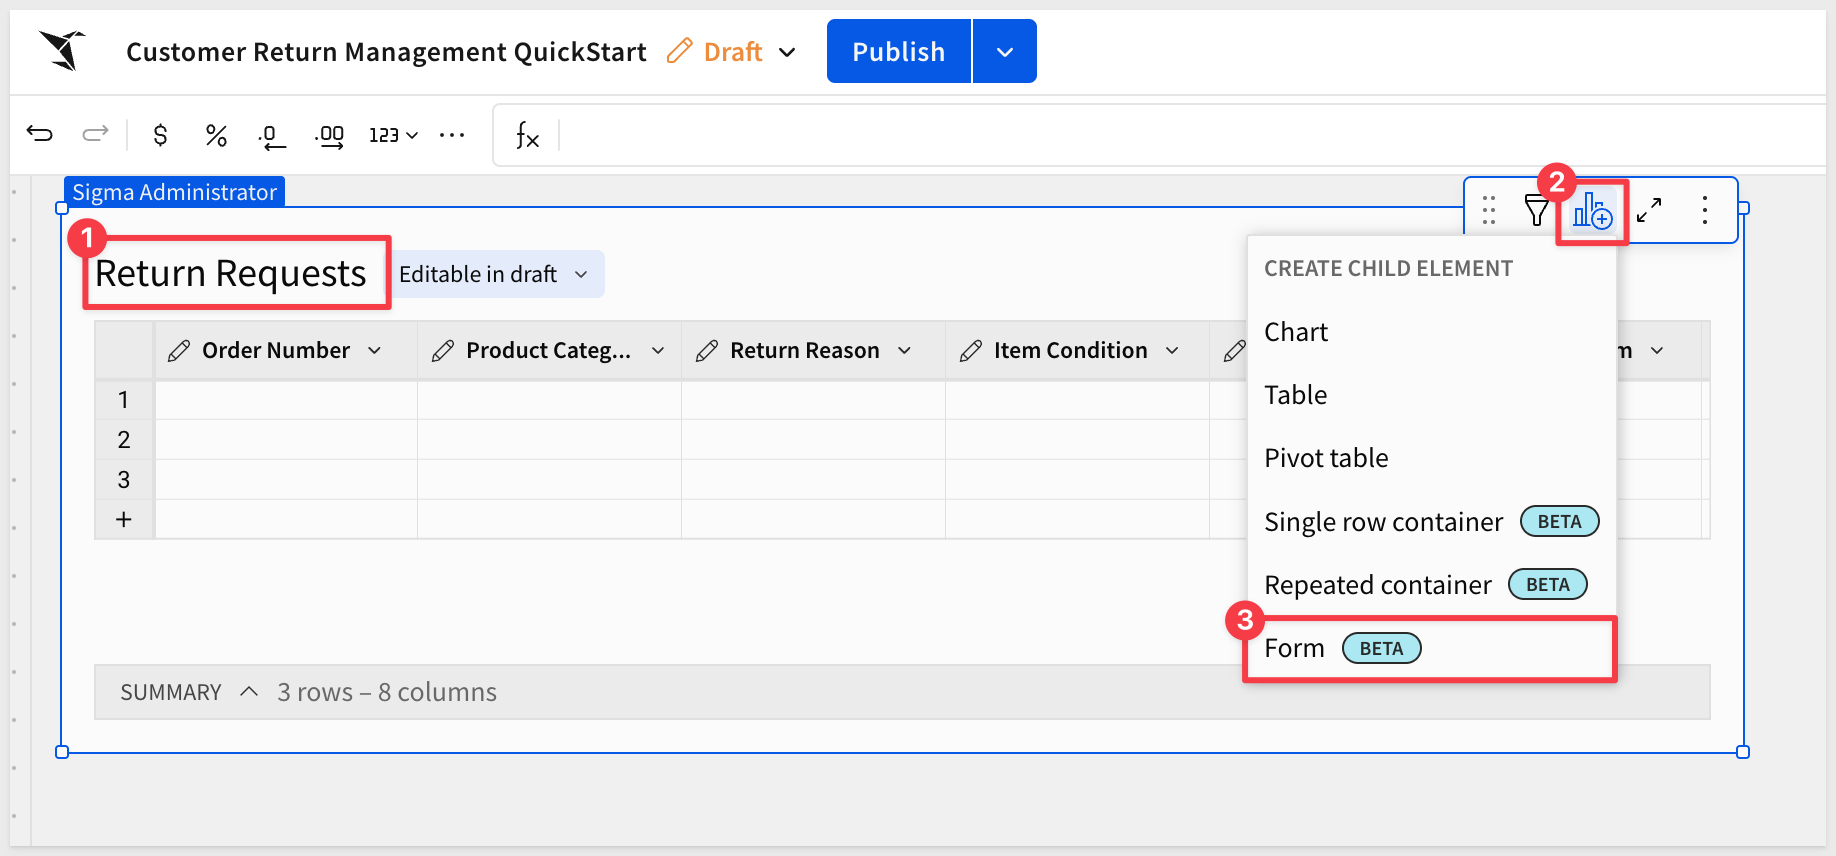Screen dimensions: 1836x856
Task: Select Form from child element menu
Action: [x=1295, y=649]
